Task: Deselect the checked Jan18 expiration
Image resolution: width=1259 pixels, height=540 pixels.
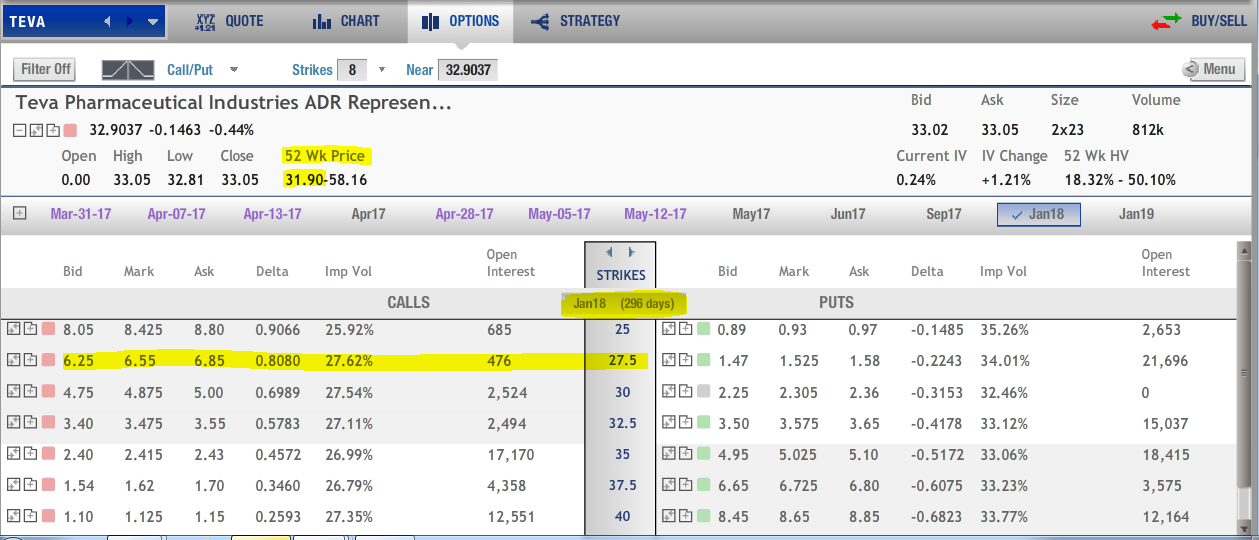Action: point(1038,214)
